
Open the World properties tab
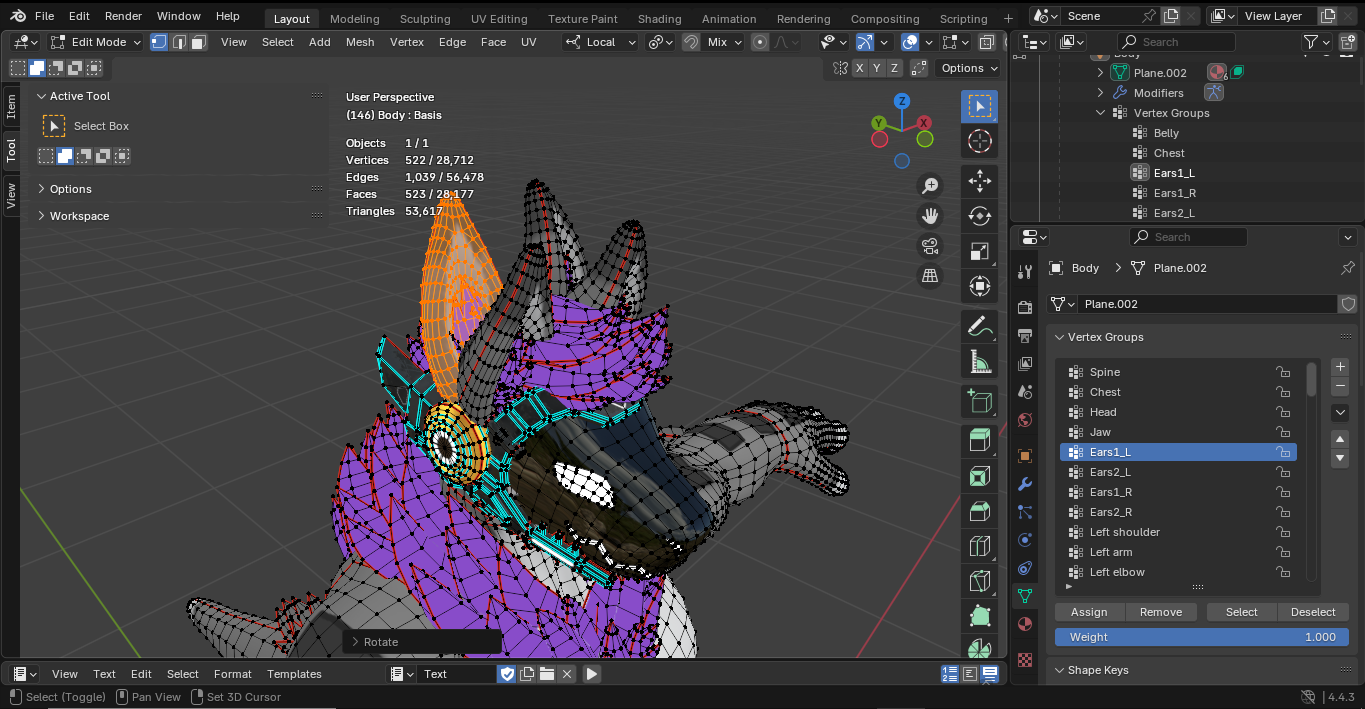(x=1024, y=420)
